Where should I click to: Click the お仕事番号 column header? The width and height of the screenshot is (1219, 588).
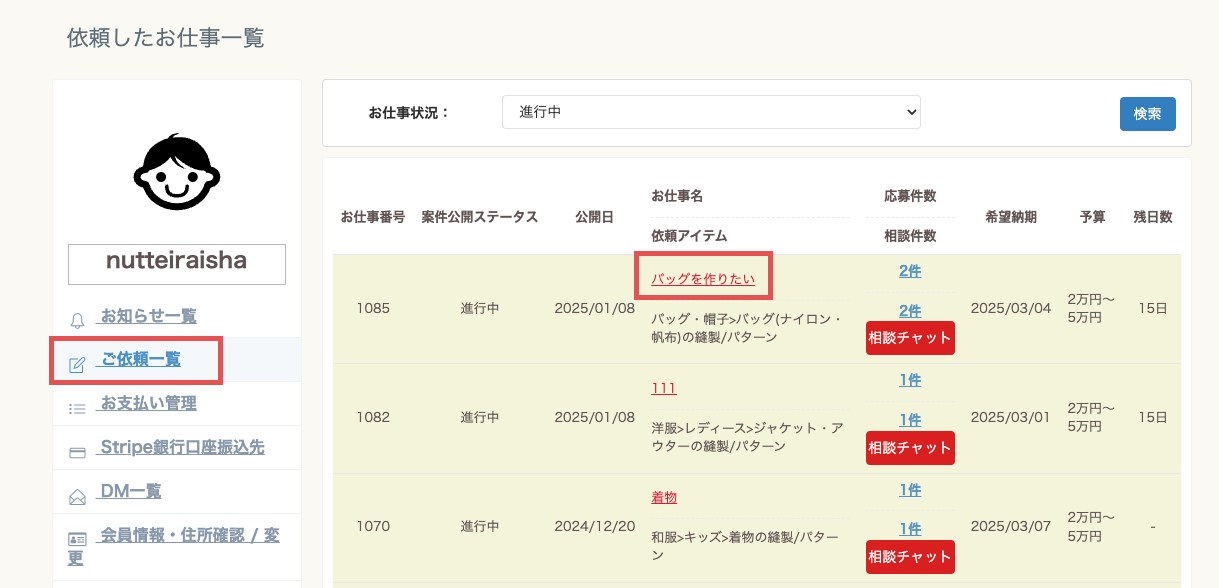coord(373,217)
